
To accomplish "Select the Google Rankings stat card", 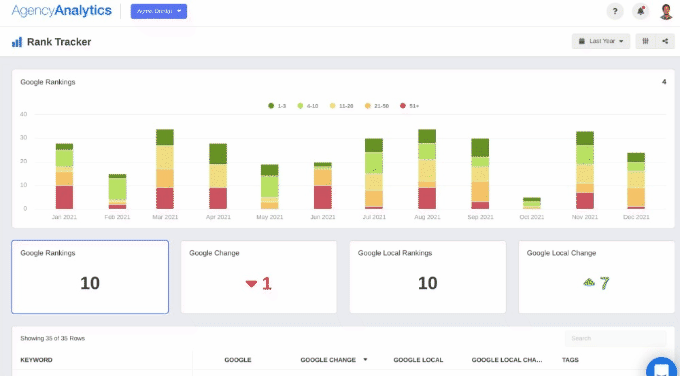I will (90, 277).
